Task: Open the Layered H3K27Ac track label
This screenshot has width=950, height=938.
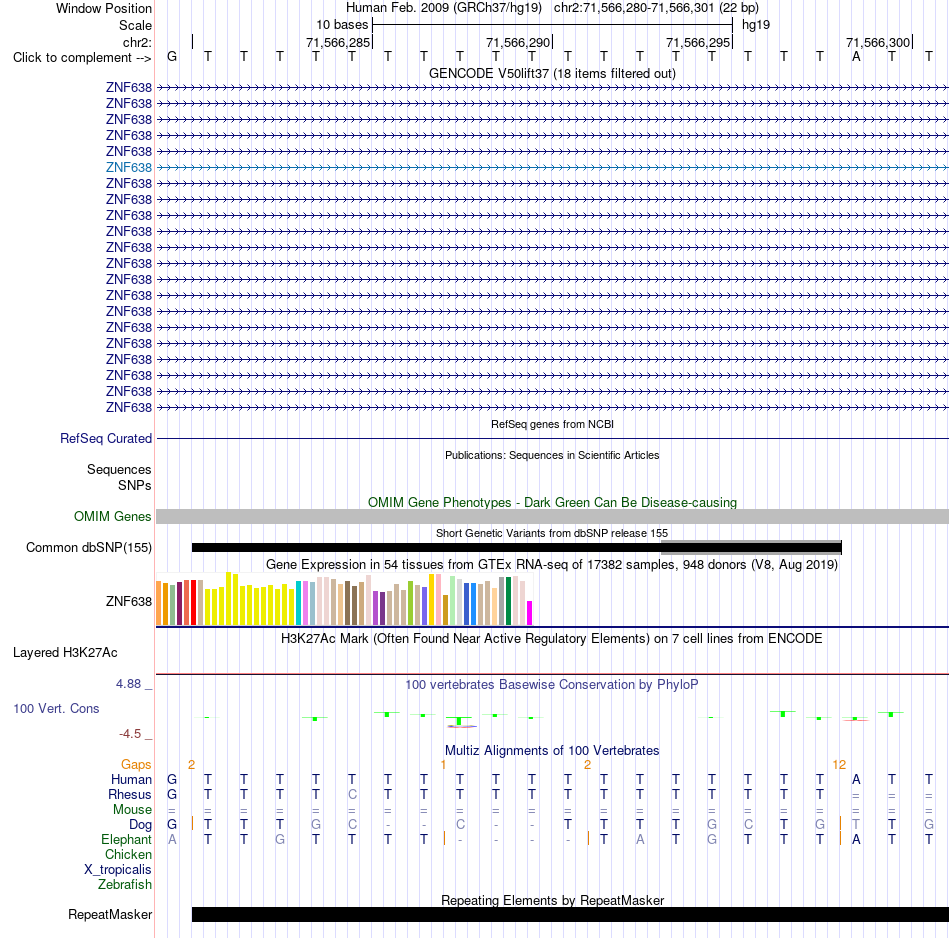Action: (65, 653)
